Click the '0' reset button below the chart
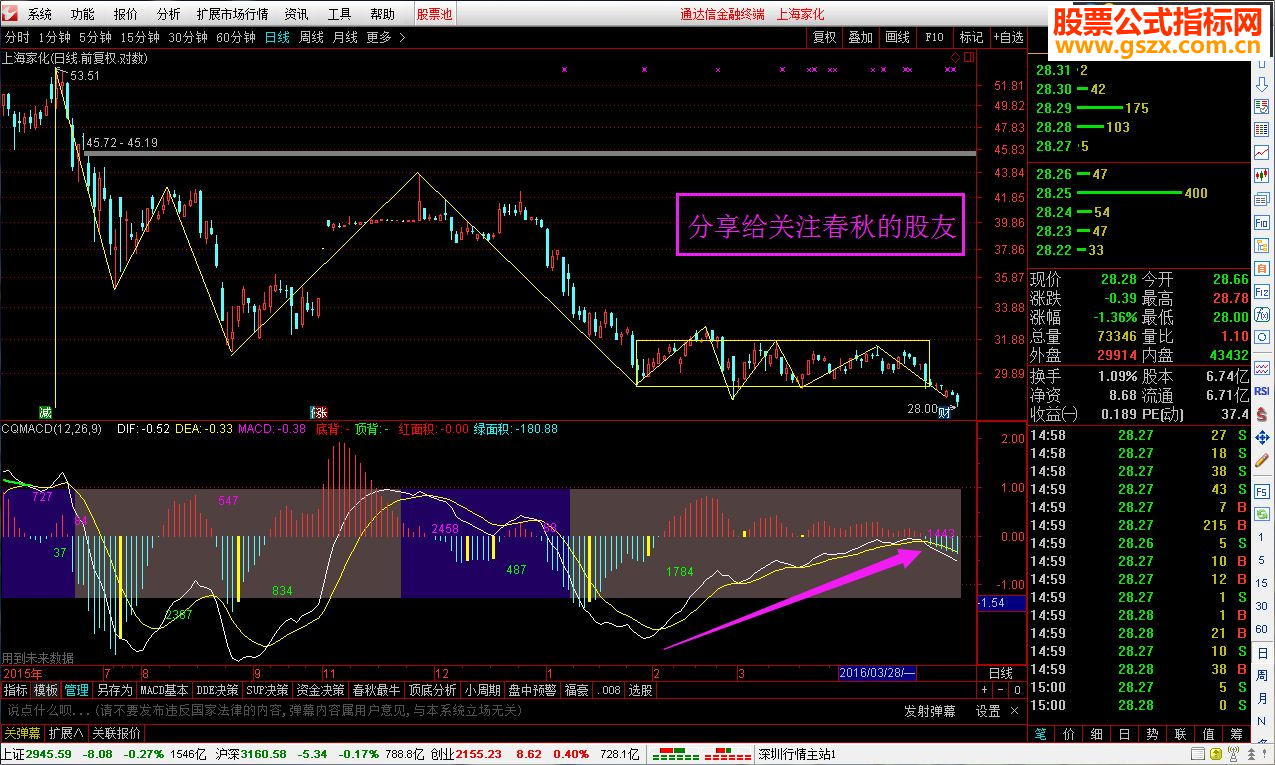1275x765 pixels. [x=1017, y=690]
